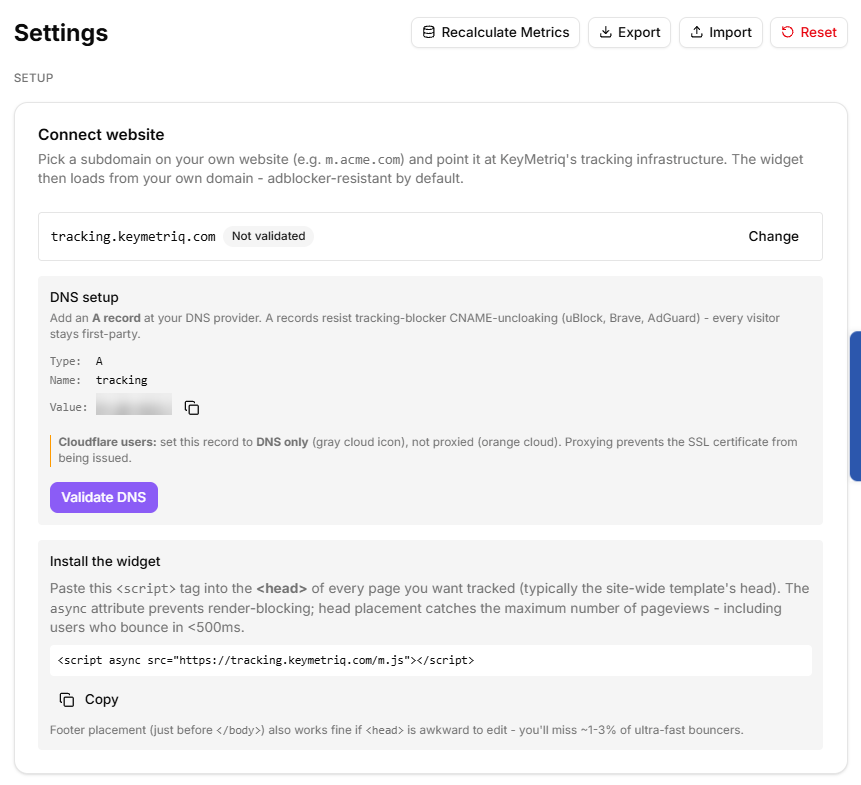Click the footer placement note text

(396, 730)
